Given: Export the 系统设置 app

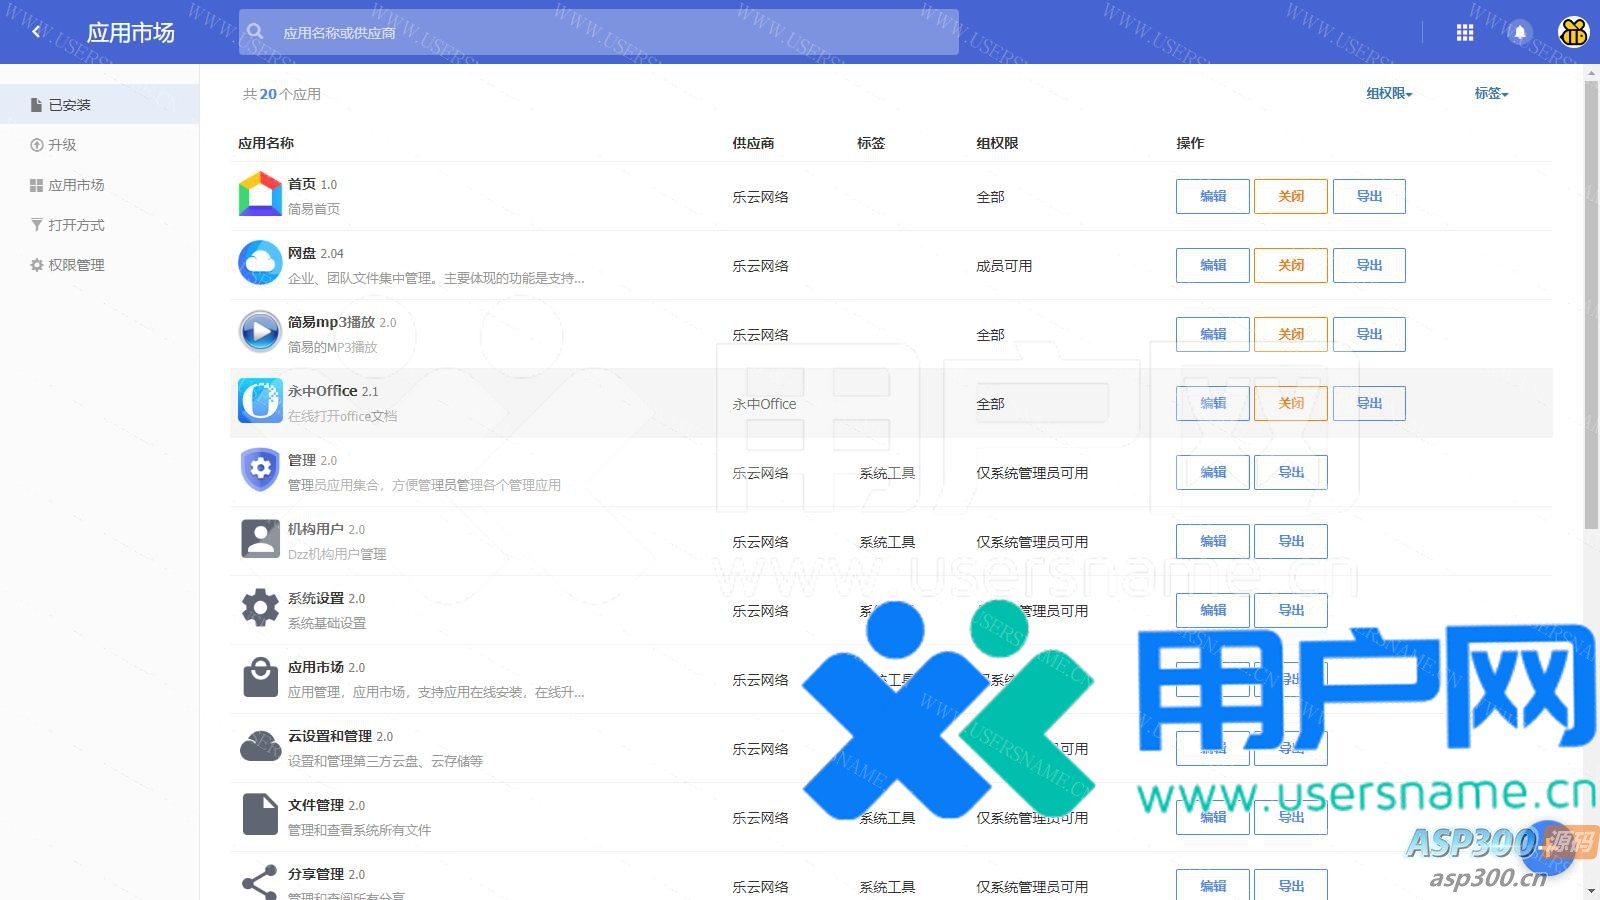Looking at the screenshot, I should (1291, 610).
